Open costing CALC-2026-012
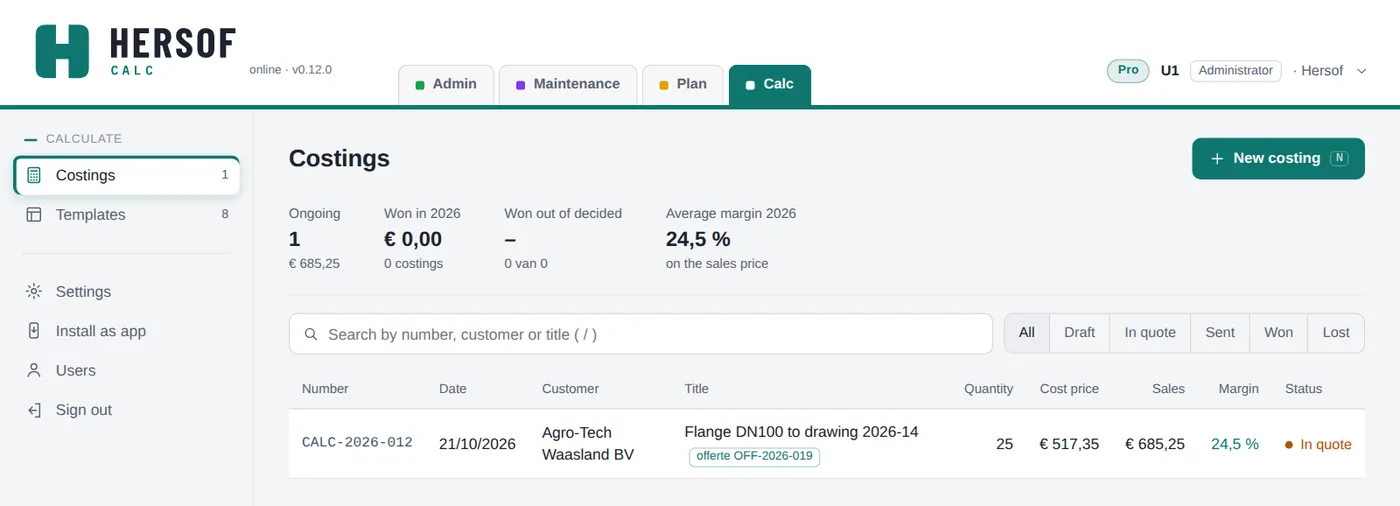Image resolution: width=1400 pixels, height=506 pixels. click(x=357, y=443)
